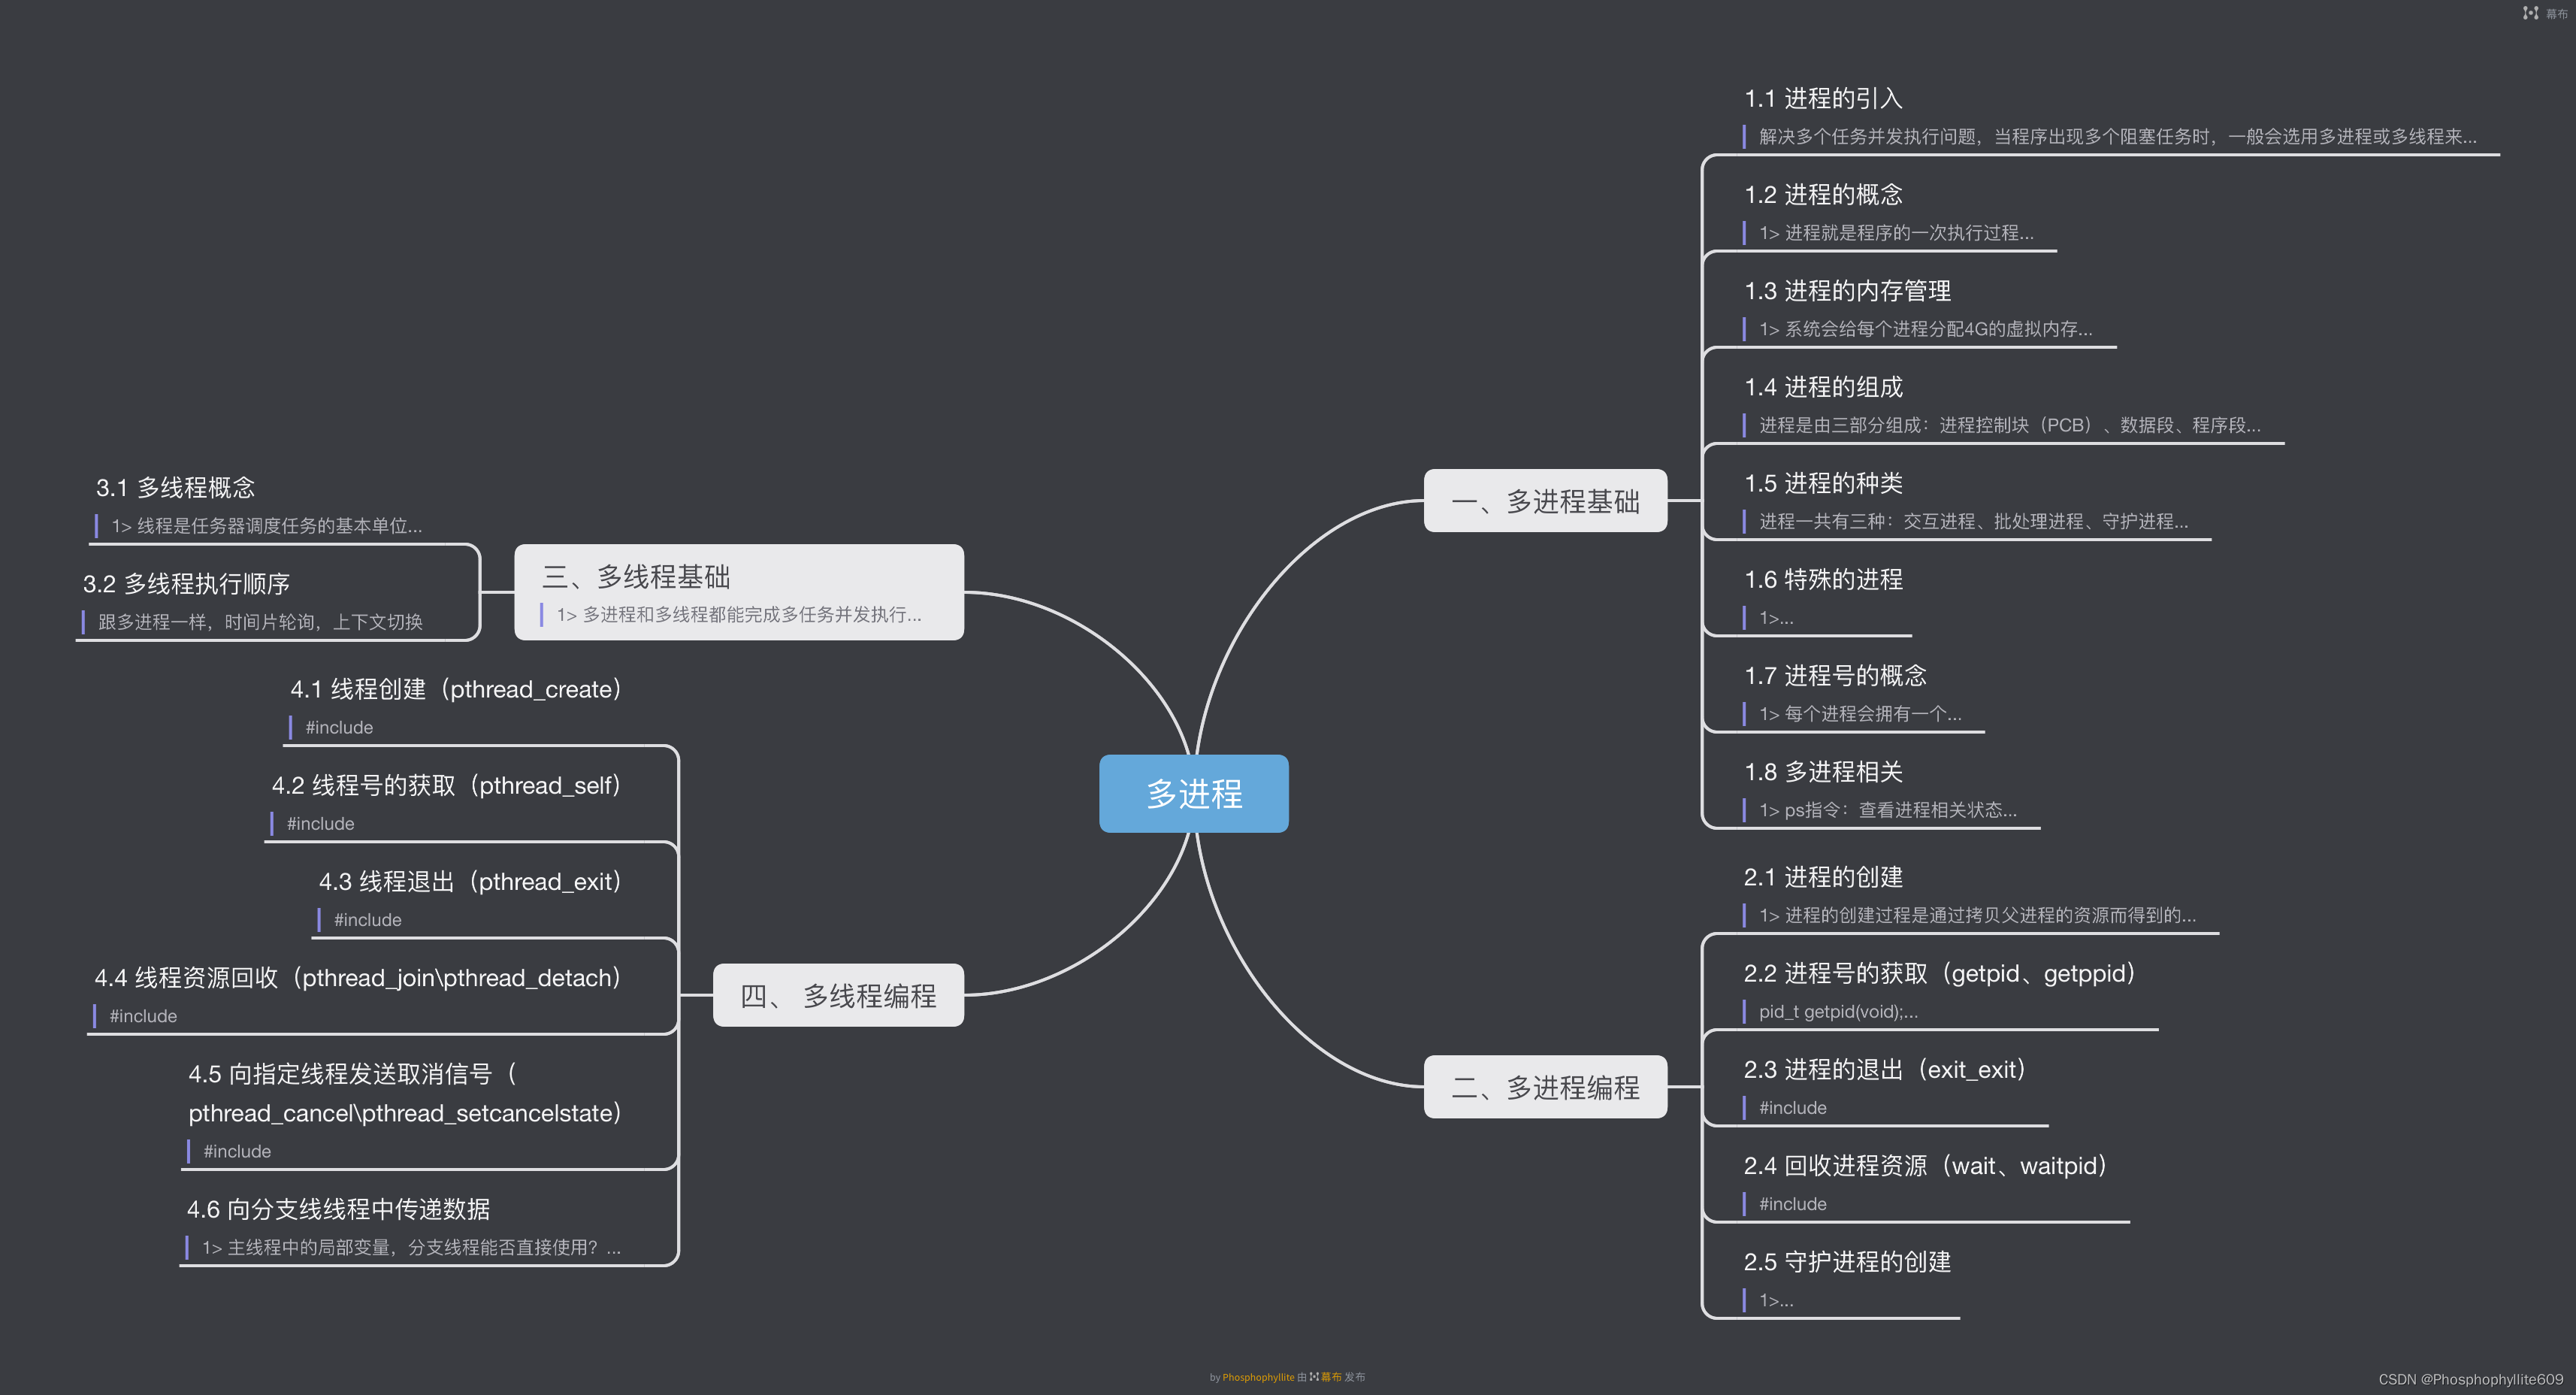The image size is (2576, 1395).
Task: Open the note 进程一共有三种：交互进程、批处理进程...
Action: [1973, 521]
